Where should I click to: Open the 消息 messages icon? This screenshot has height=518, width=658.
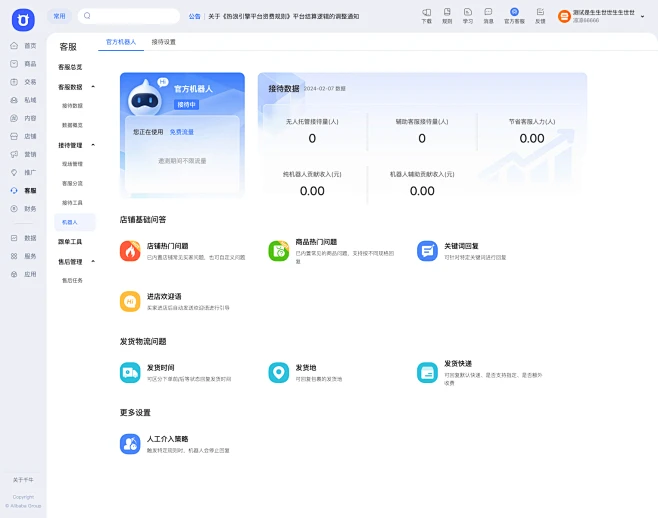(x=488, y=15)
